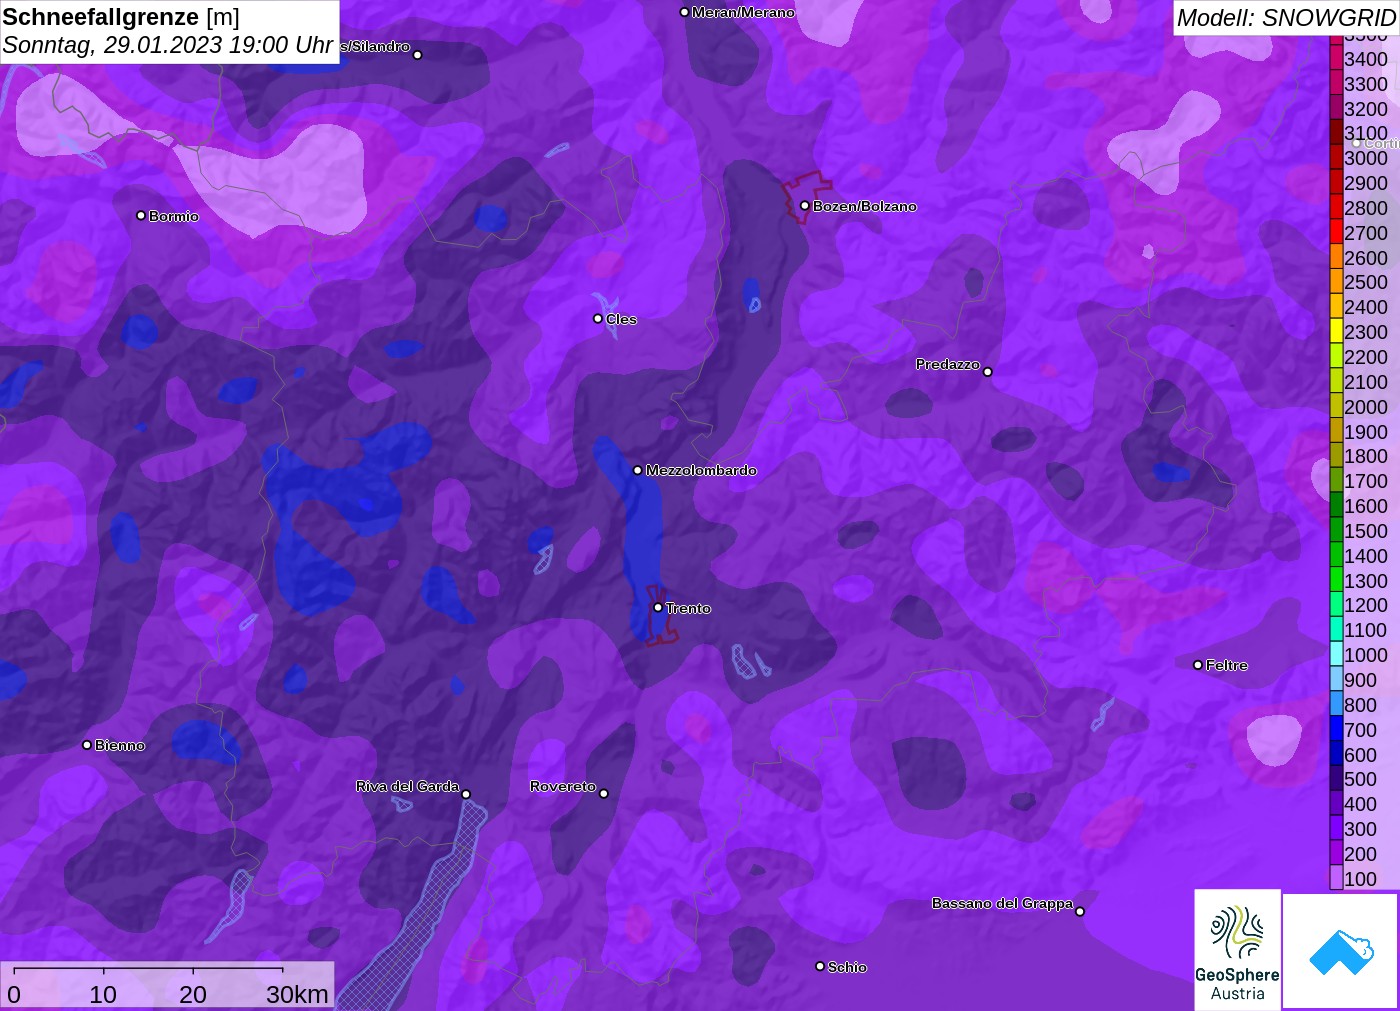The width and height of the screenshot is (1400, 1011).
Task: Click the date Sonntag, 29.01.2023 19:00 Uhr
Action: [167, 45]
